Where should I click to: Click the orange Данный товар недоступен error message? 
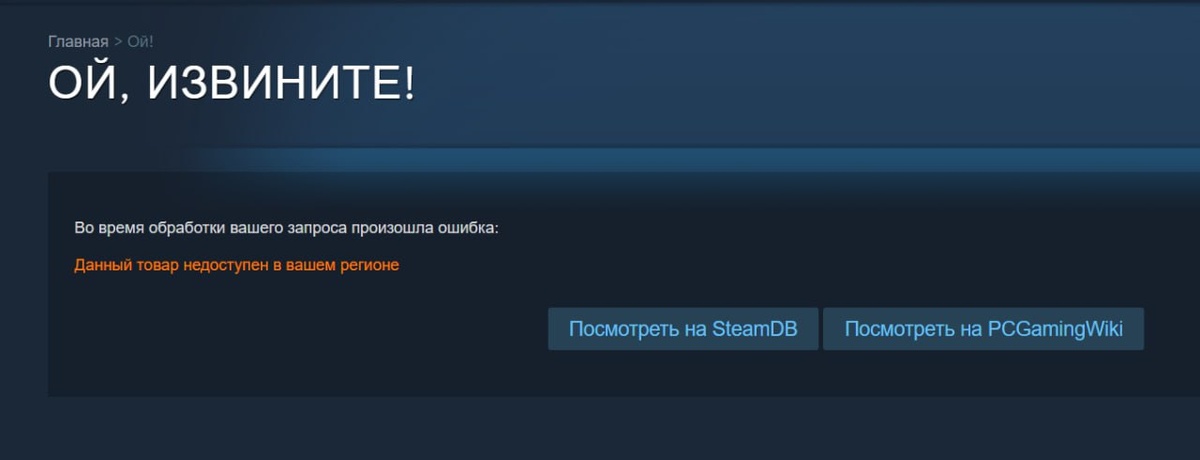click(x=237, y=266)
